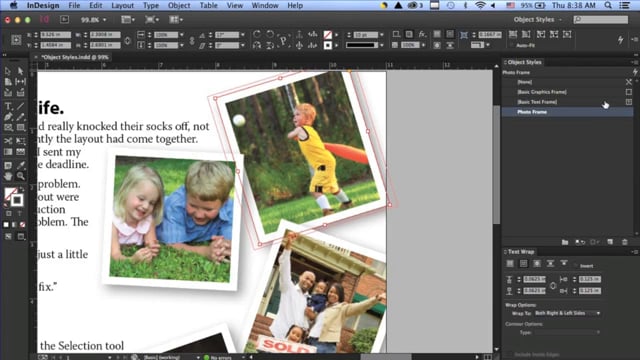
Task: Toggle the Invert checkbox
Action: pyautogui.click(x=576, y=266)
